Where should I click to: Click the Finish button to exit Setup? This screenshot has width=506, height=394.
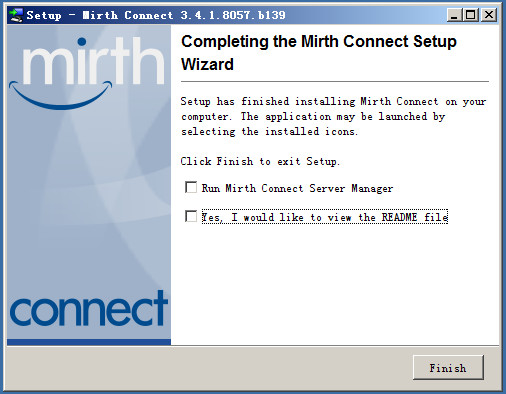coord(448,367)
